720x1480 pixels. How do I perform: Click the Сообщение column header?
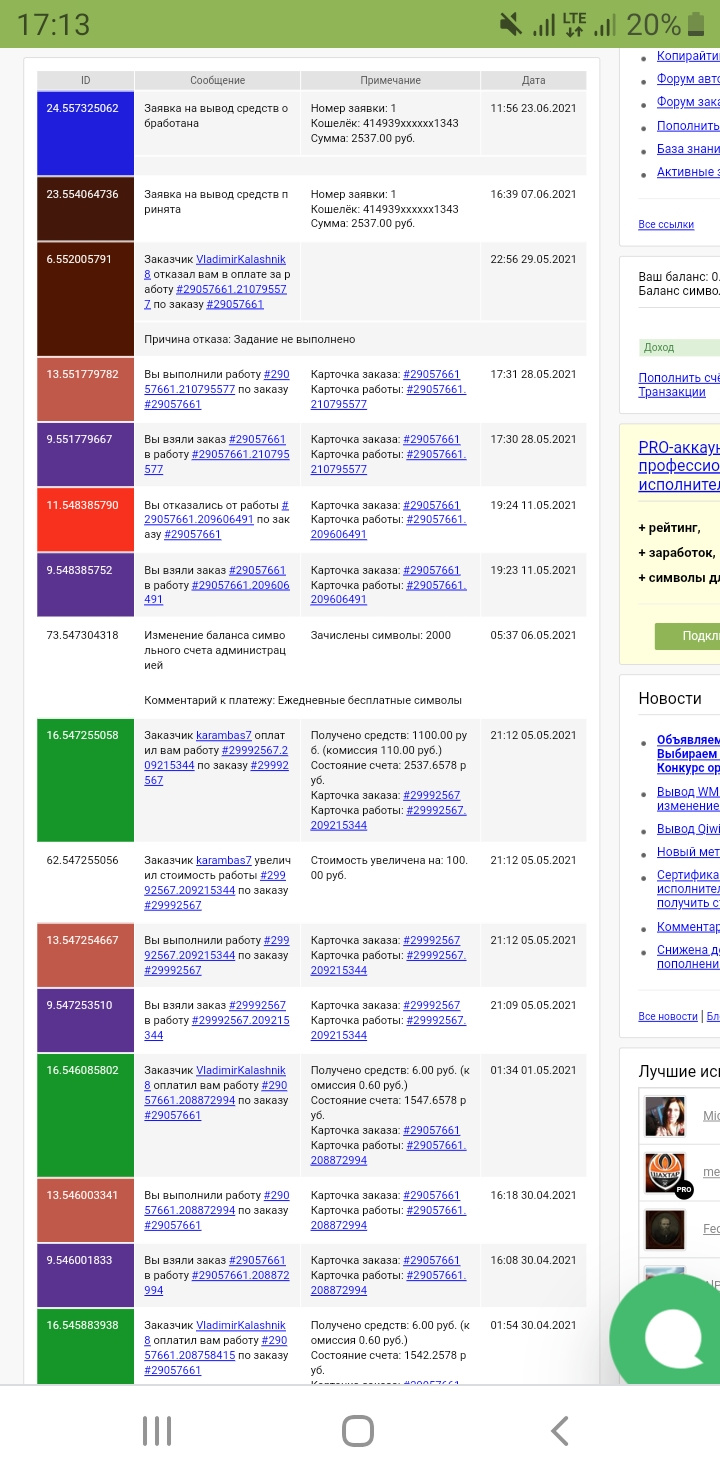[x=217, y=80]
